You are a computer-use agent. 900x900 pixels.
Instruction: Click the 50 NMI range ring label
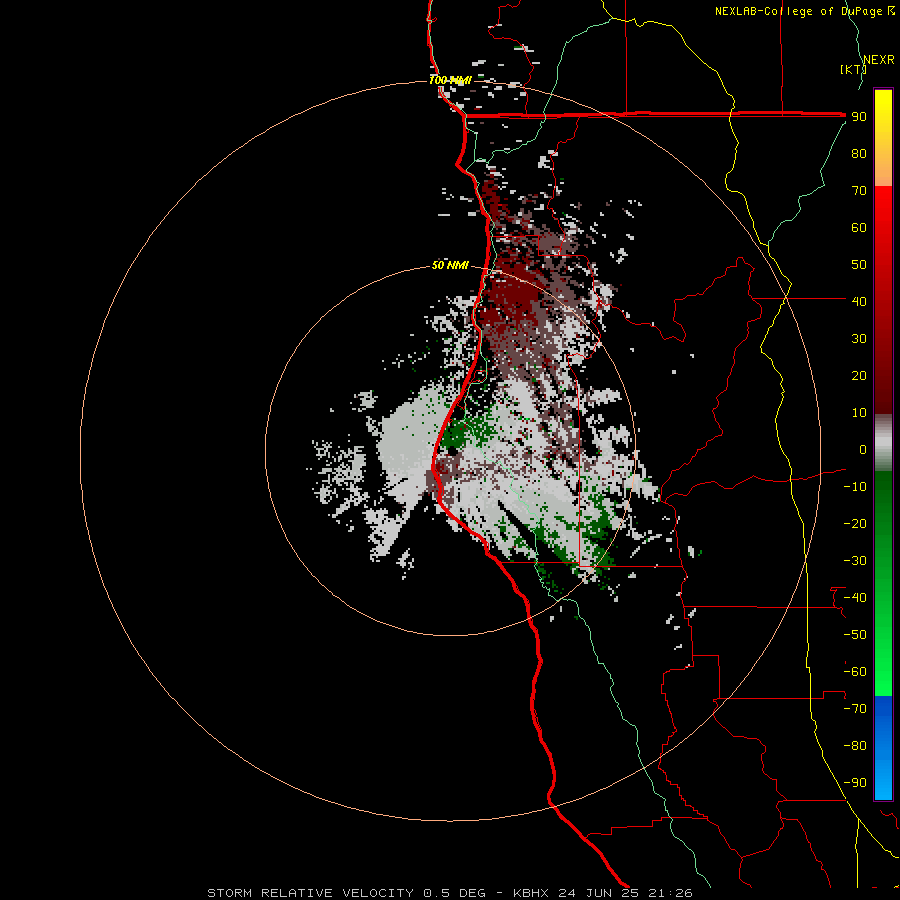click(450, 265)
